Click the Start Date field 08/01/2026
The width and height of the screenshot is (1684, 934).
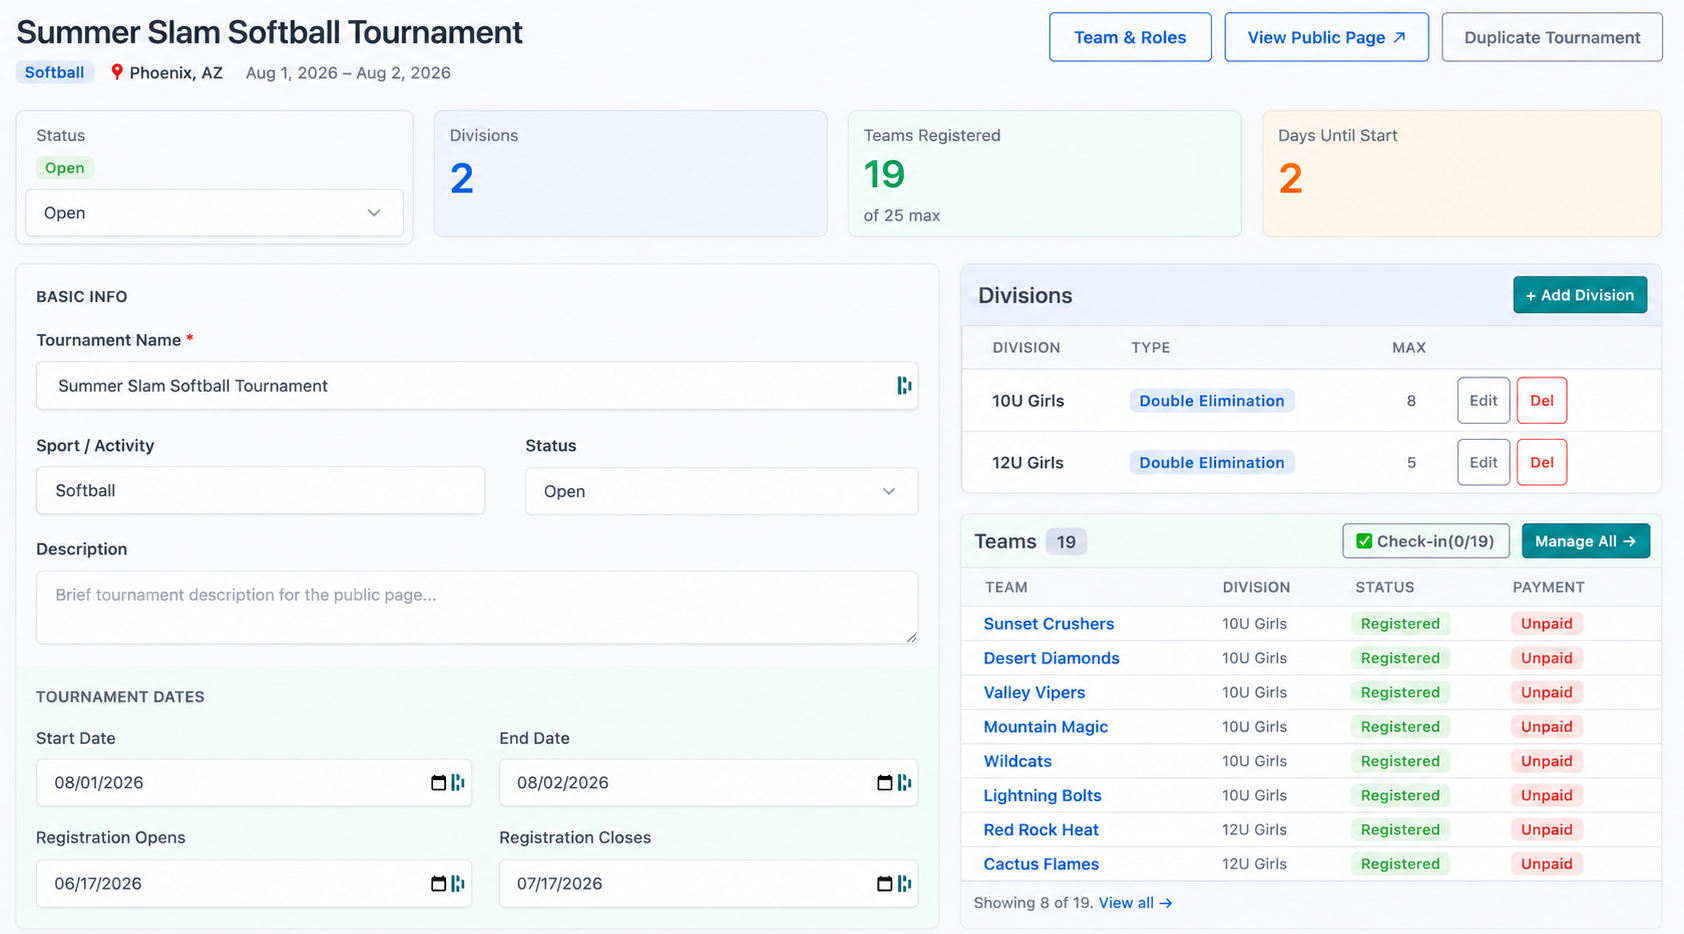[x=254, y=783]
